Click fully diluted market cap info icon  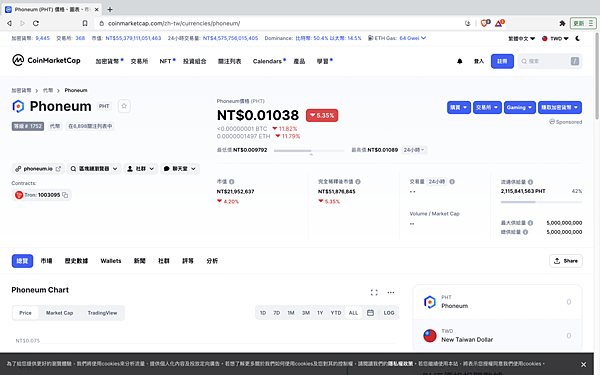(x=358, y=182)
